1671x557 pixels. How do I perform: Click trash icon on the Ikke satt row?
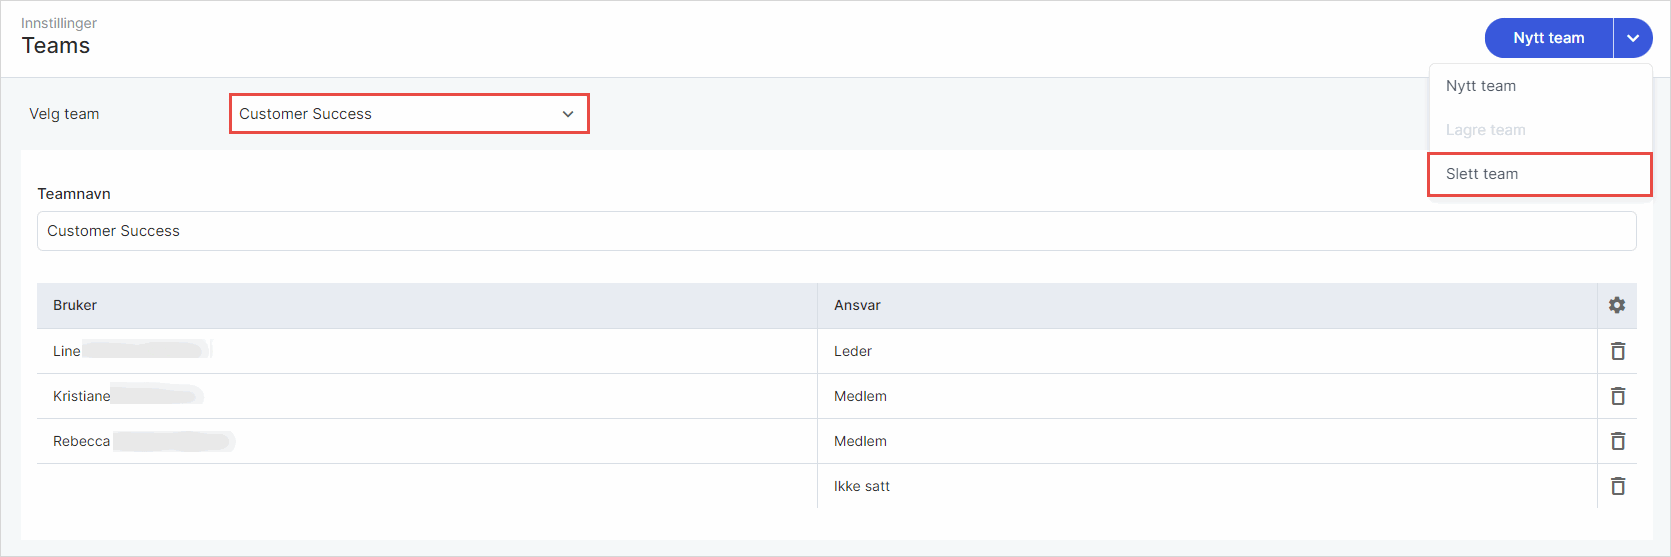click(x=1617, y=486)
